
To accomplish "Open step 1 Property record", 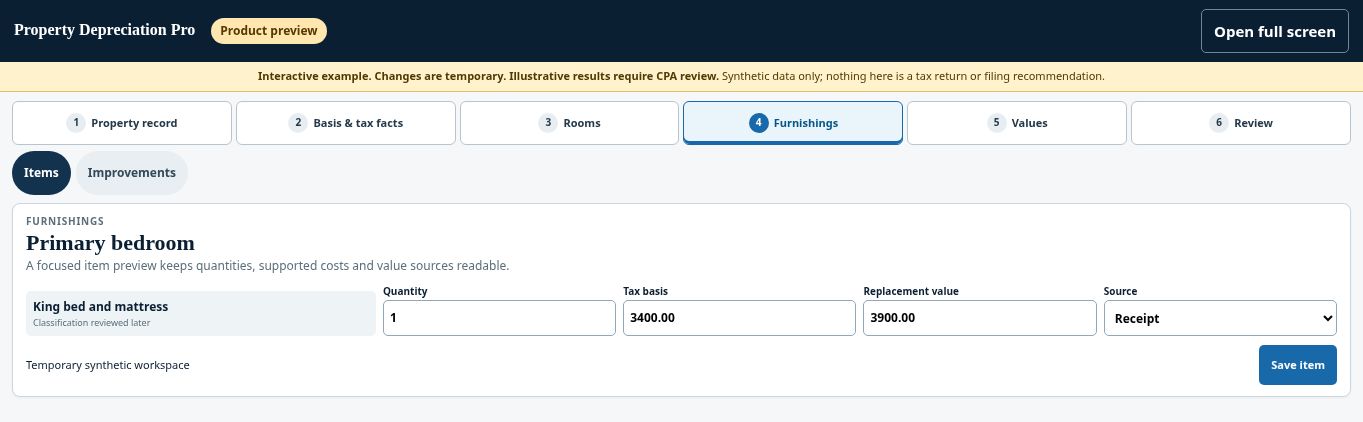I will (x=122, y=123).
